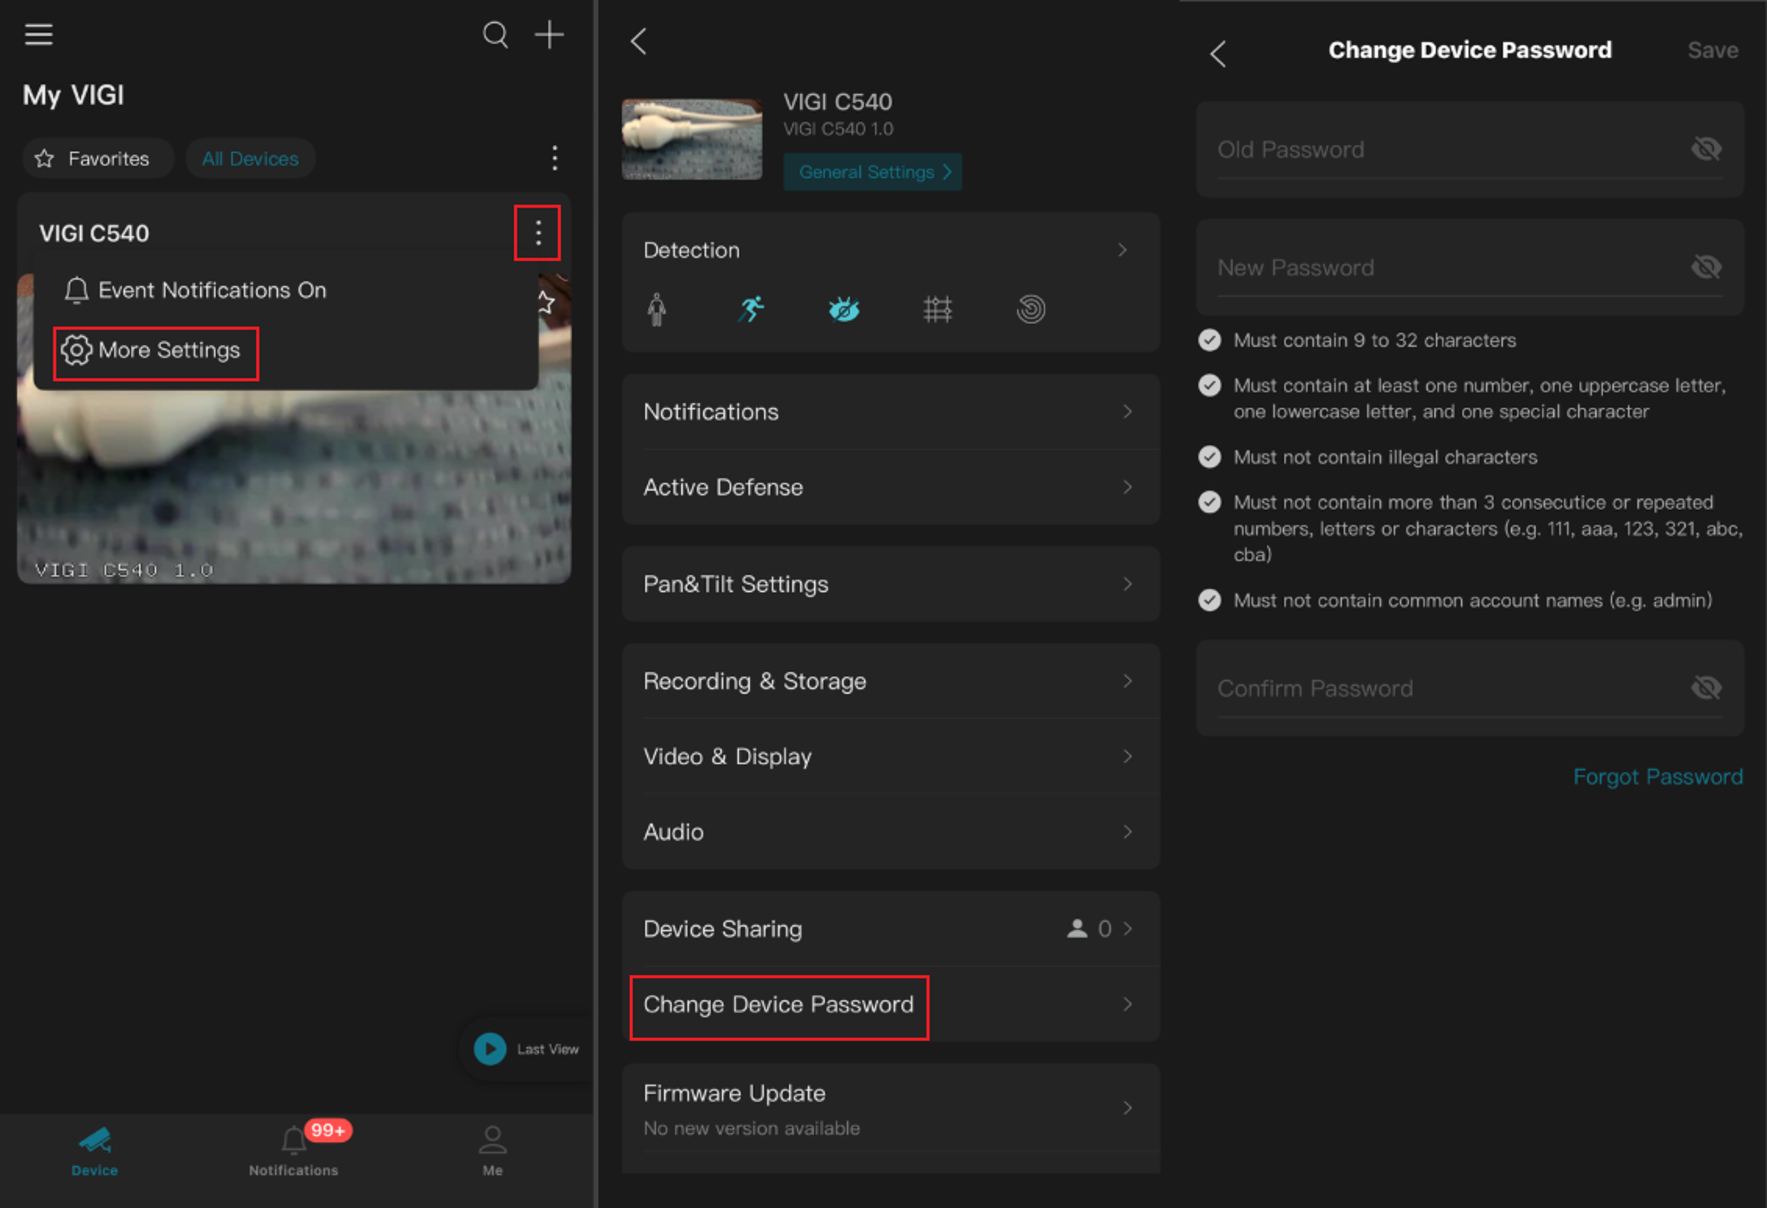The image size is (1767, 1208).
Task: Choose More Settings from the popup menu
Action: point(157,350)
